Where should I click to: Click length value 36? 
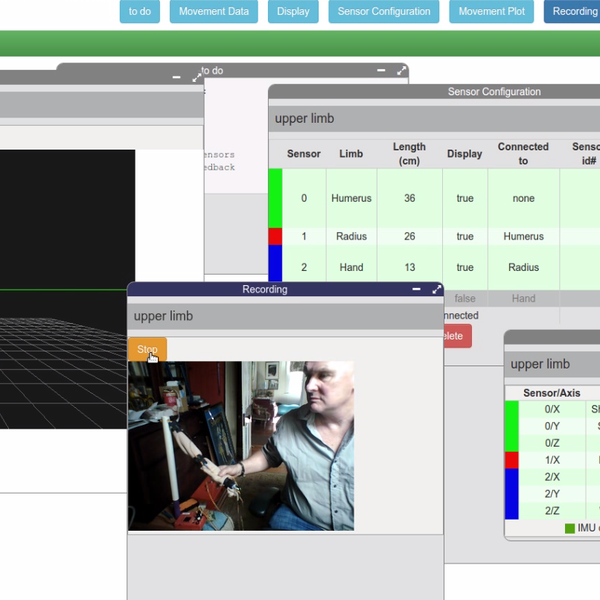coord(409,198)
